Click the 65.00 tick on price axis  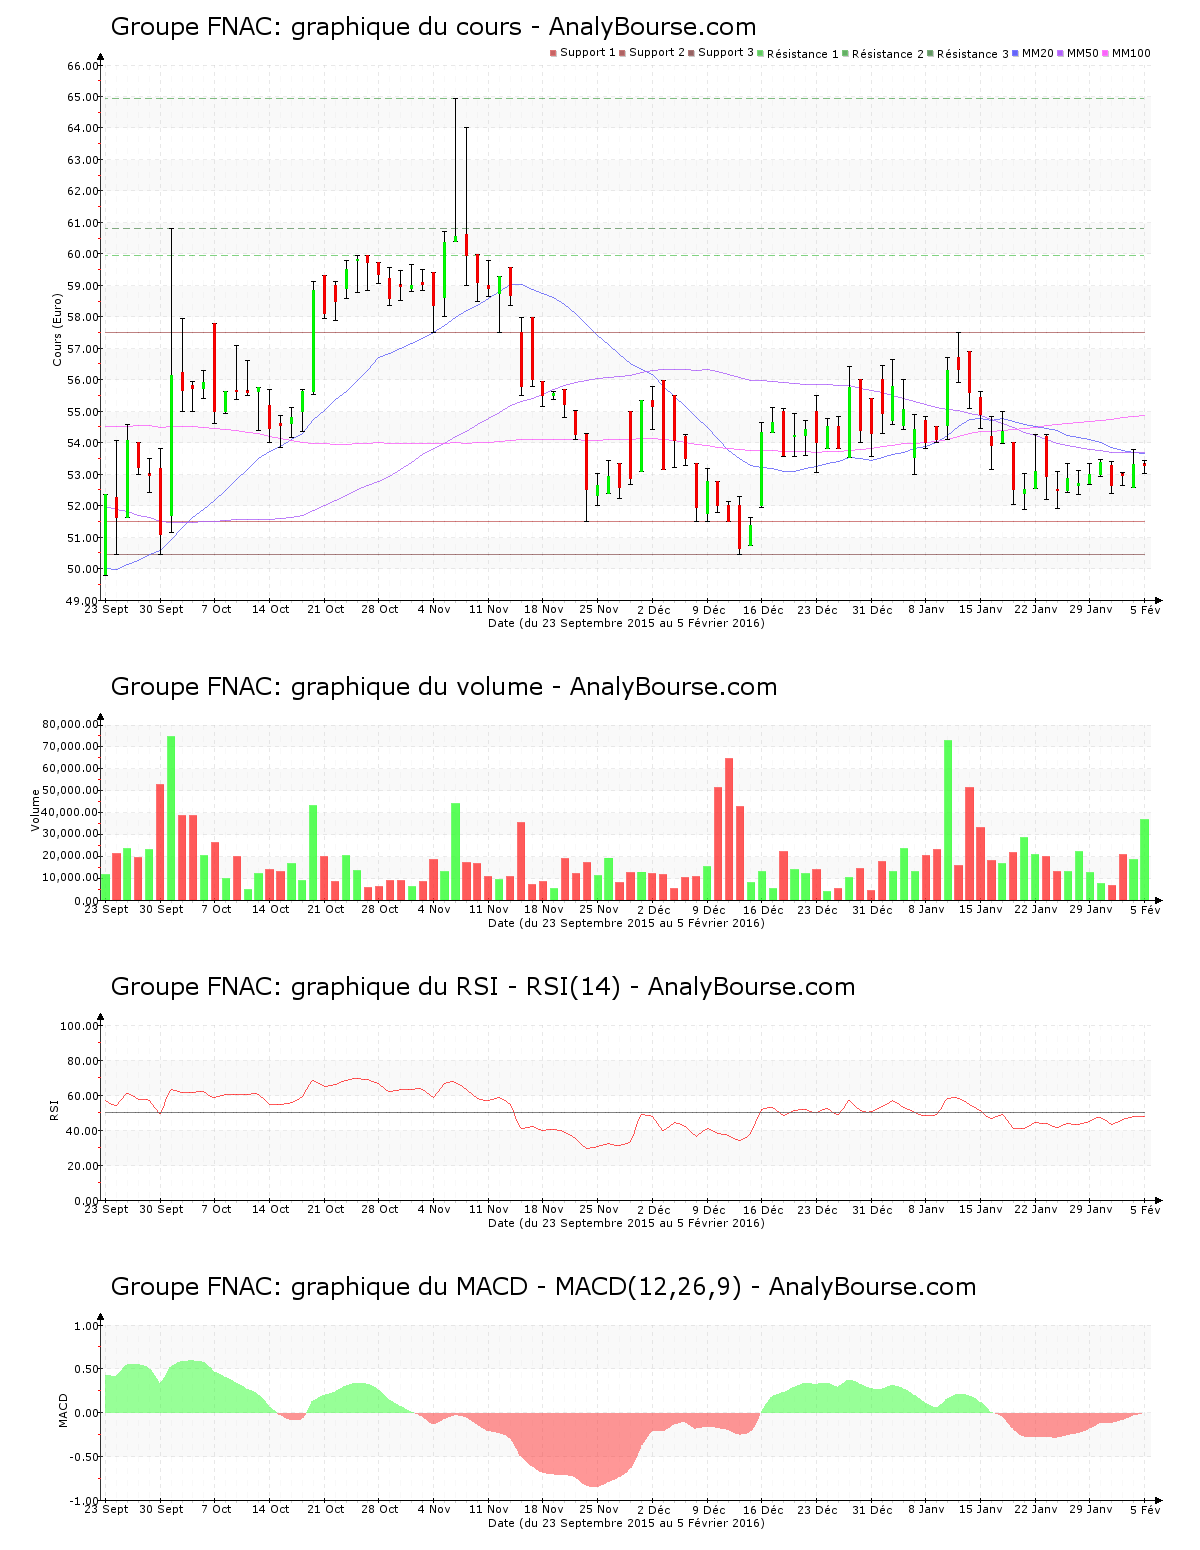83,97
